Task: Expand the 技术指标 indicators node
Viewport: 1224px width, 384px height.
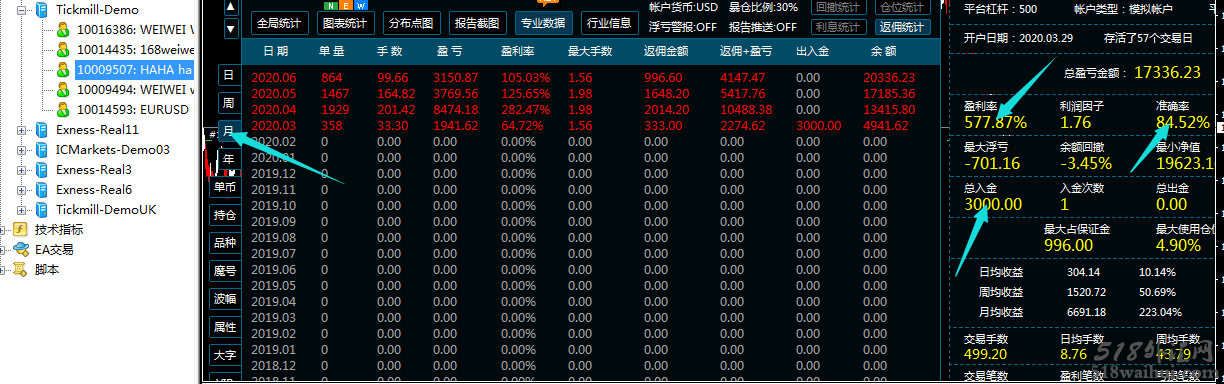Action: coord(3,230)
